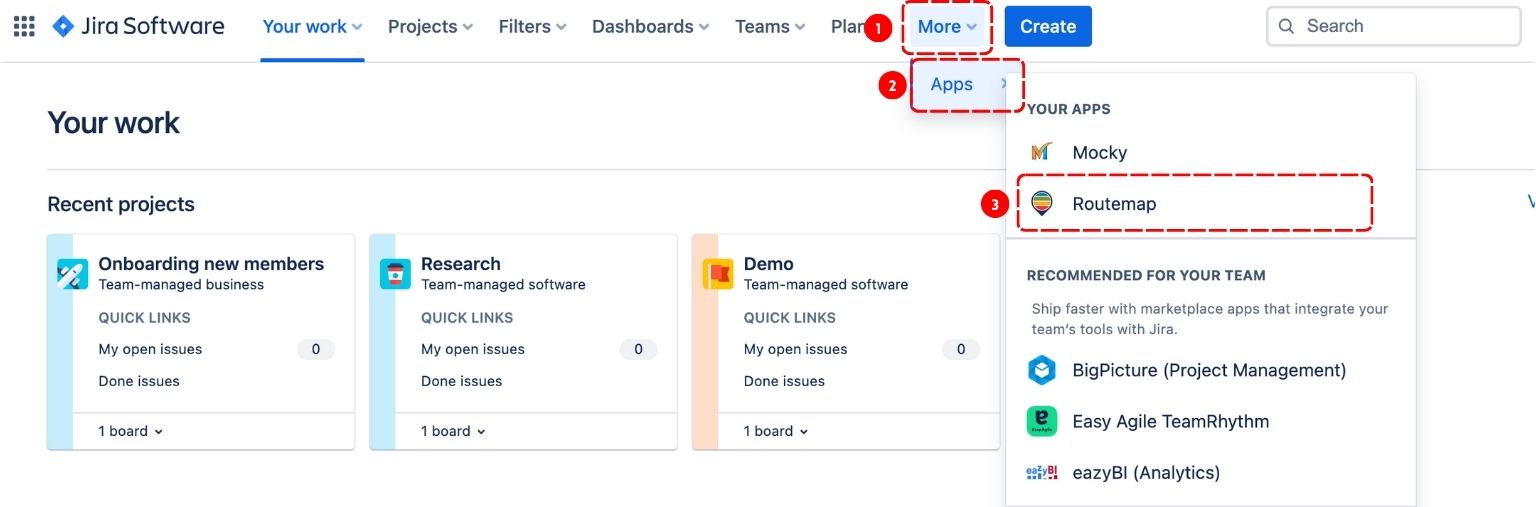Click My open issues under Onboarding project
Screen dimensions: 1536x507
(150, 349)
